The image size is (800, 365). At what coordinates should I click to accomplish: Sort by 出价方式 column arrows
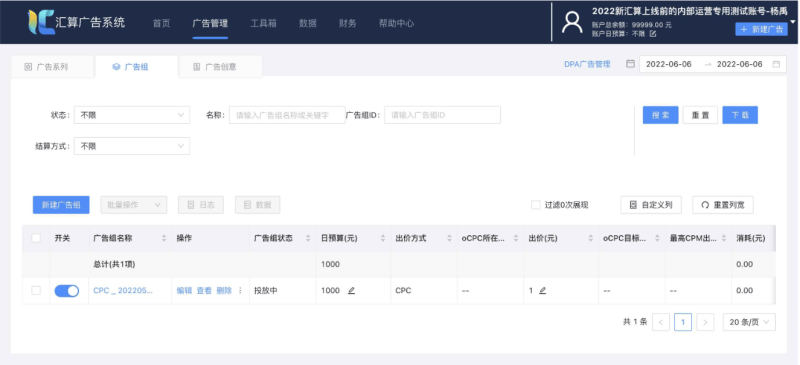point(449,238)
